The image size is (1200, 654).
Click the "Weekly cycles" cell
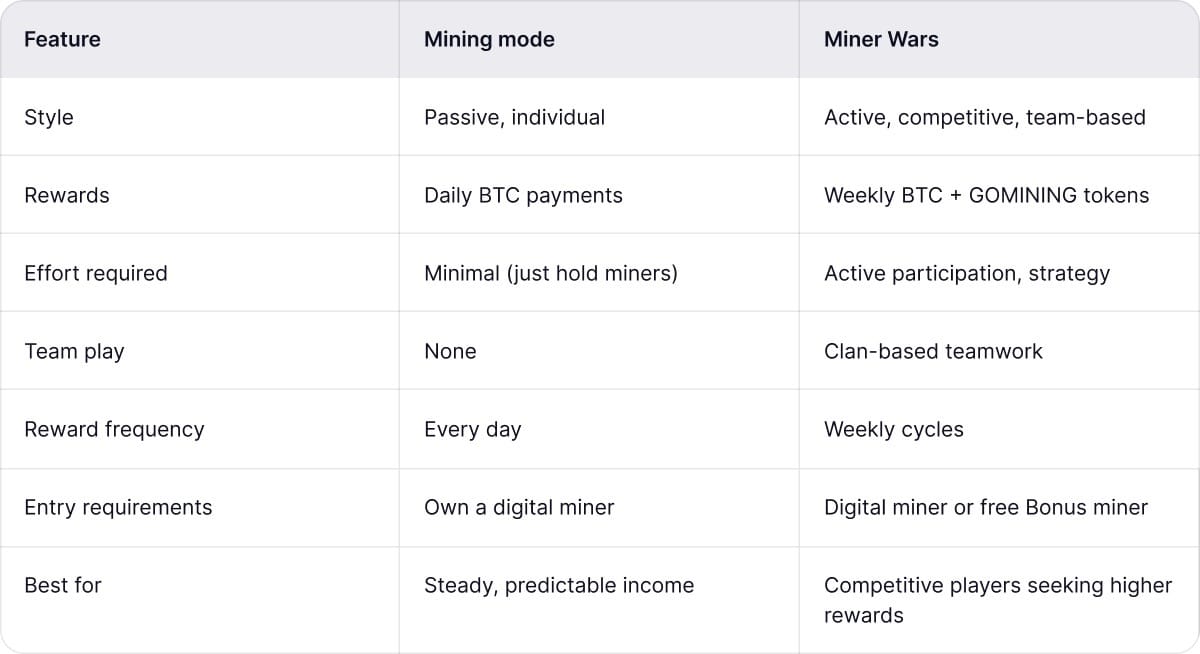pyautogui.click(x=893, y=429)
